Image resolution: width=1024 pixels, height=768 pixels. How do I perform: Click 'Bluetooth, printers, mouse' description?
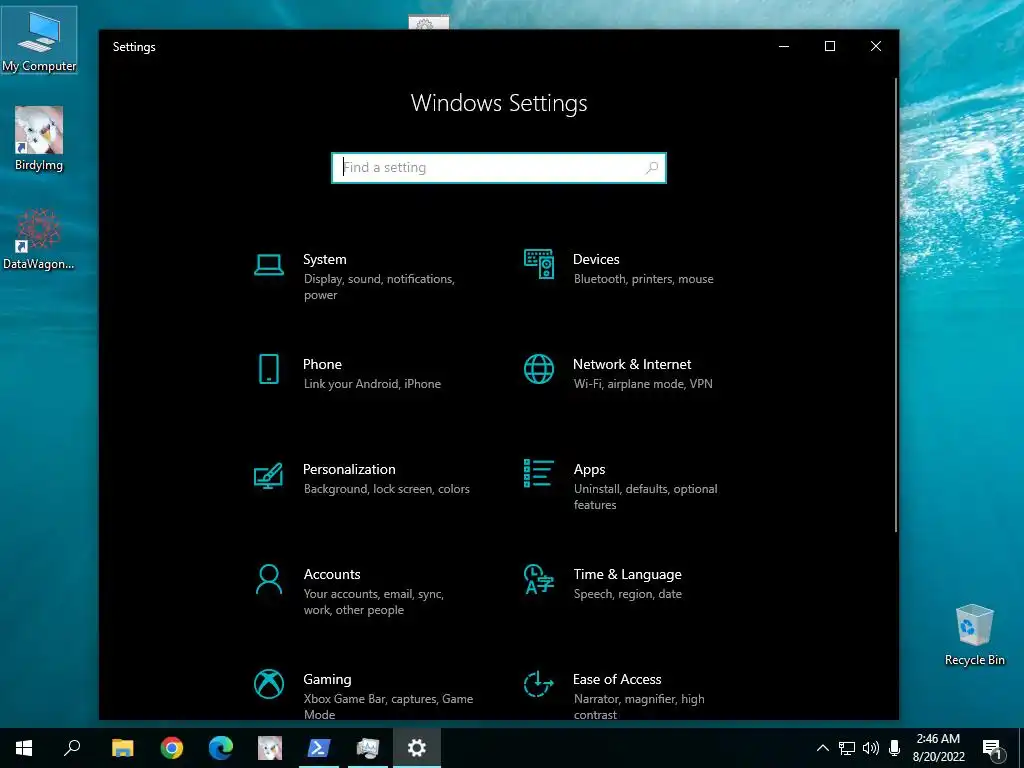pyautogui.click(x=643, y=279)
